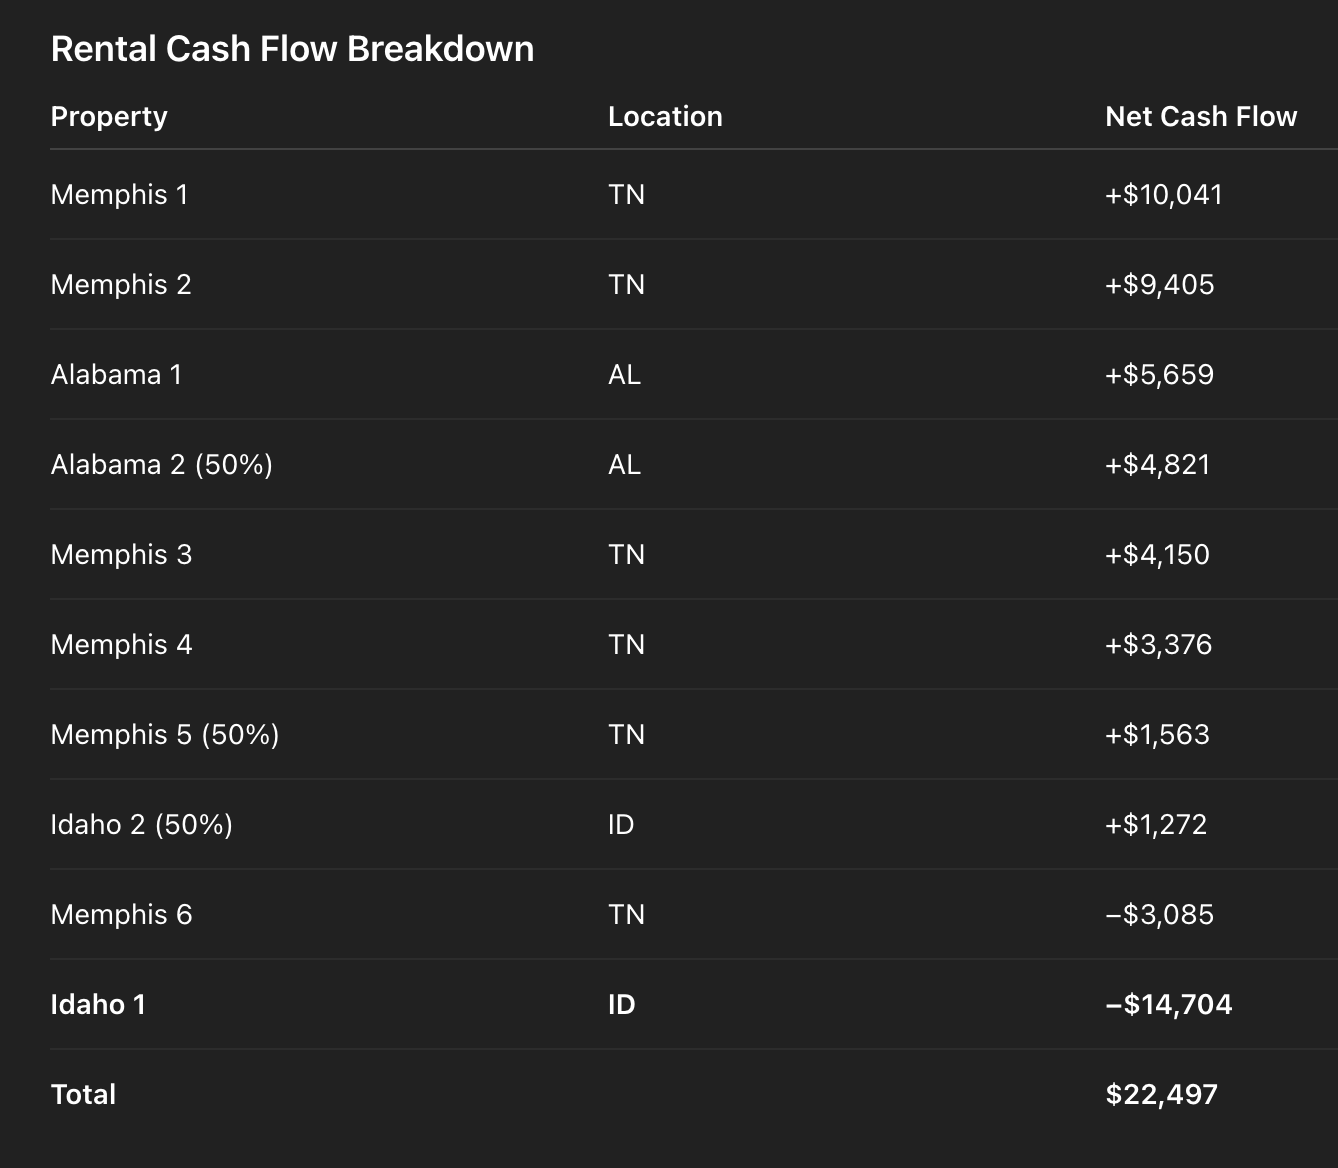Screen dimensions: 1338x1168
Task: Click Memphis 4 property name
Action: [x=121, y=645]
